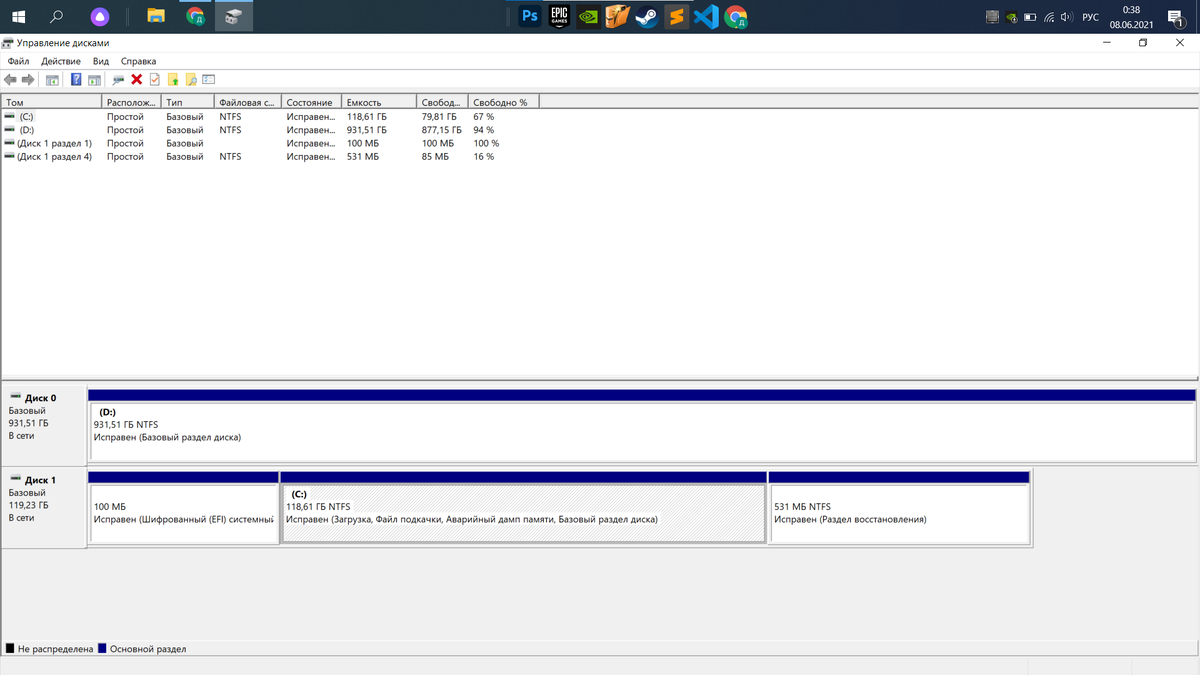
Task: Click the folder with magnifier icon
Action: tap(191, 79)
